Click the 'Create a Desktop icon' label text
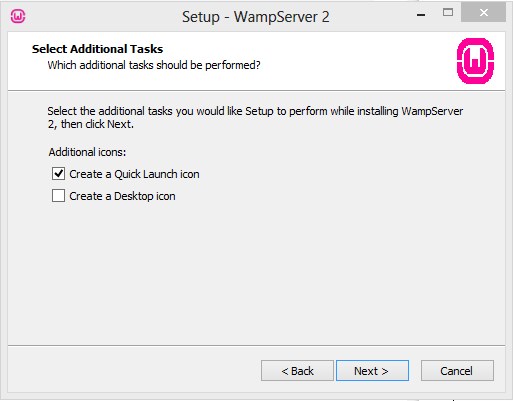Screen dimensions: 513x401 pyautogui.click(x=122, y=196)
